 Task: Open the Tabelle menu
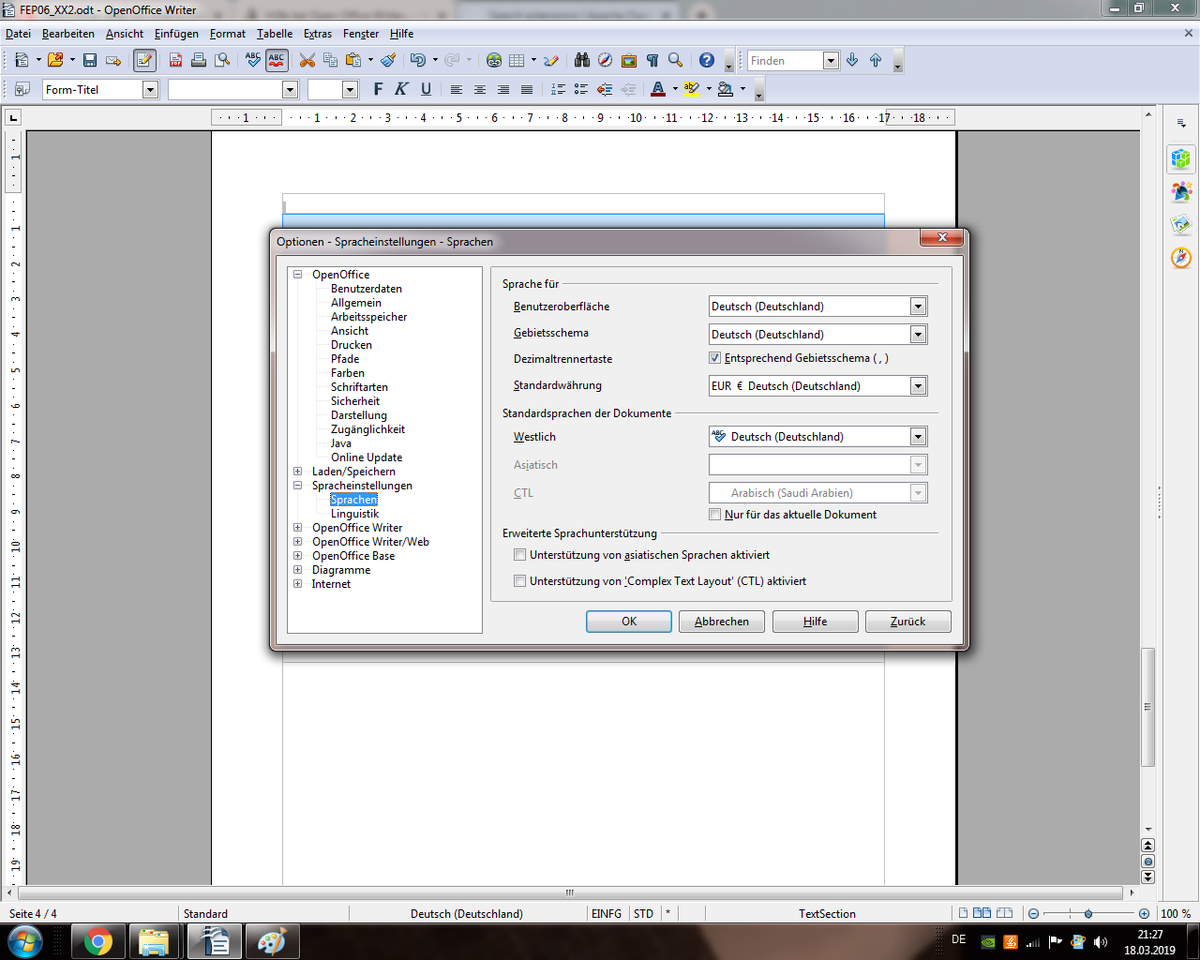click(x=275, y=33)
